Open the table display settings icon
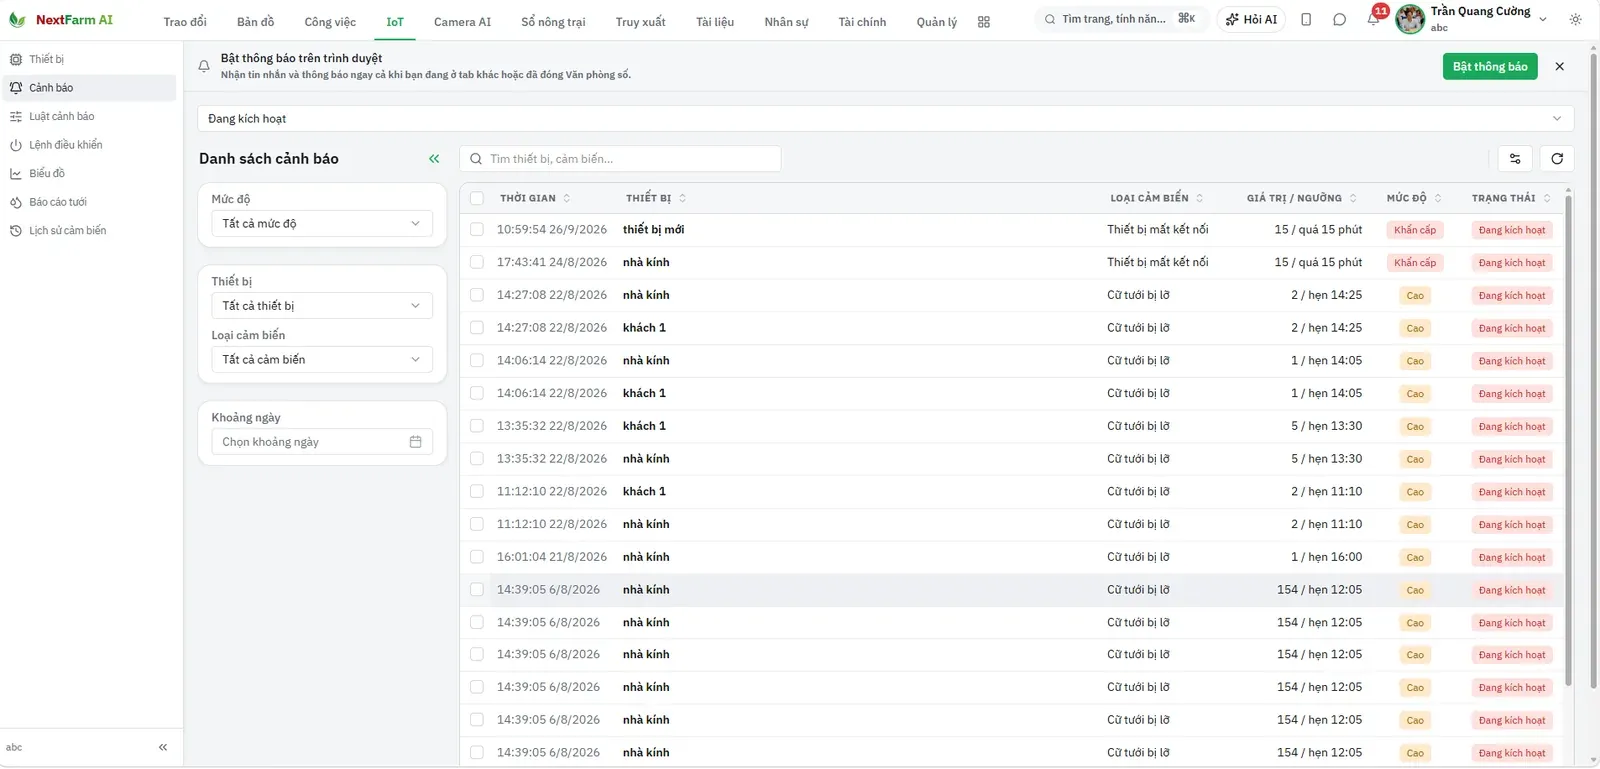Viewport: 1600px width, 769px height. (x=1515, y=159)
